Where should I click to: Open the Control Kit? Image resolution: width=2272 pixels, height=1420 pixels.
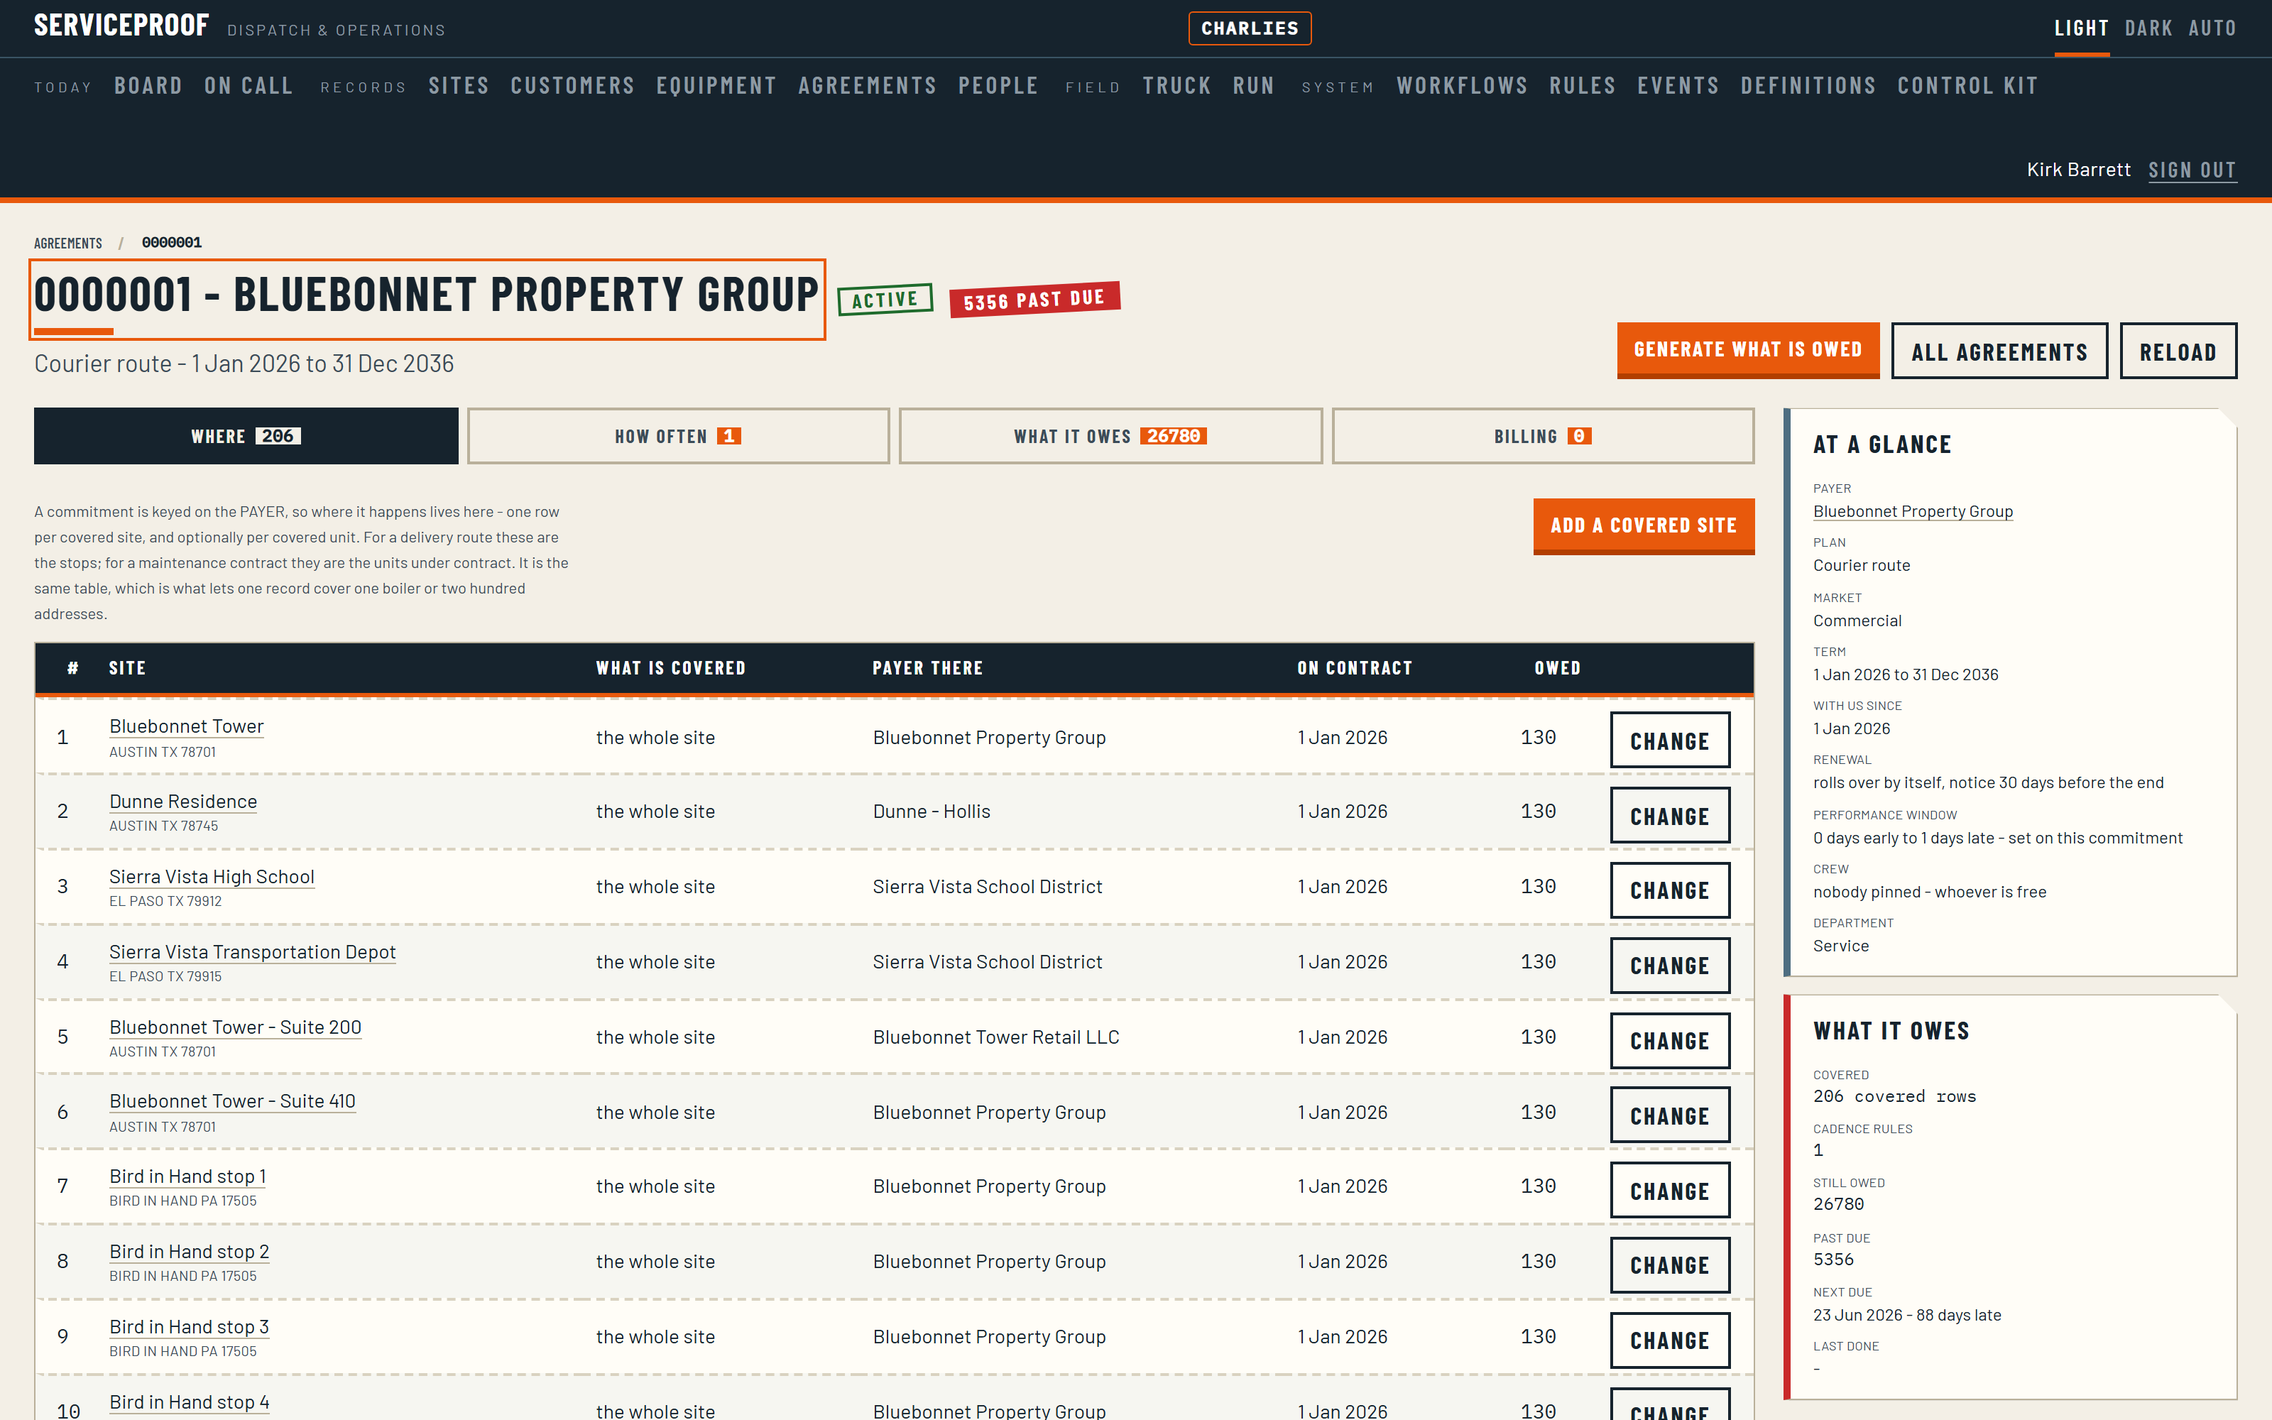1968,86
